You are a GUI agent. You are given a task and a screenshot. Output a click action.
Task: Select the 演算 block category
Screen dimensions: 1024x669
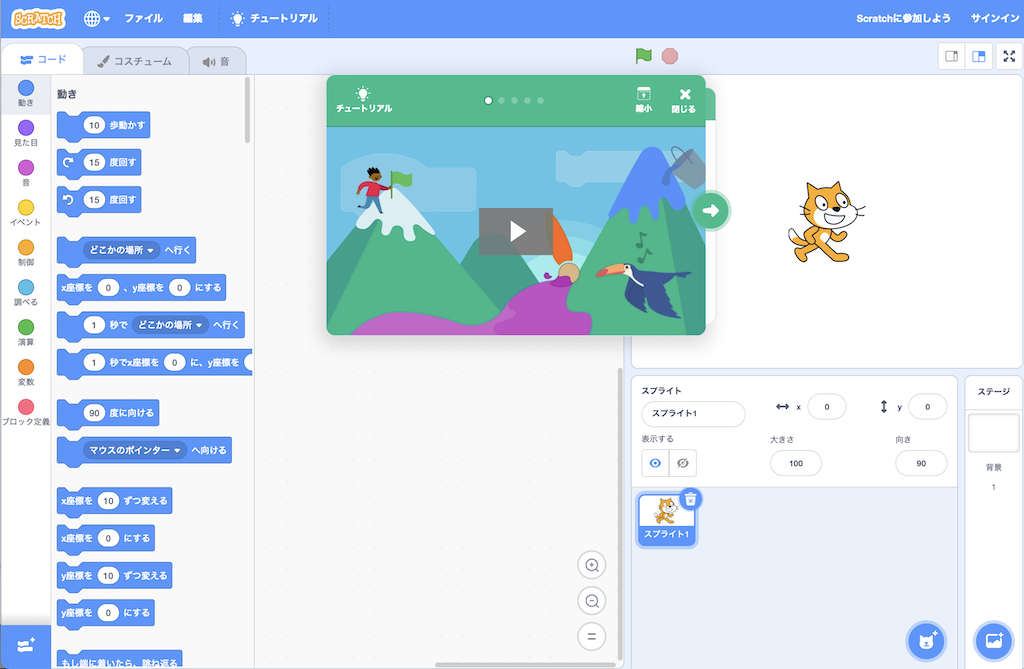pos(25,333)
